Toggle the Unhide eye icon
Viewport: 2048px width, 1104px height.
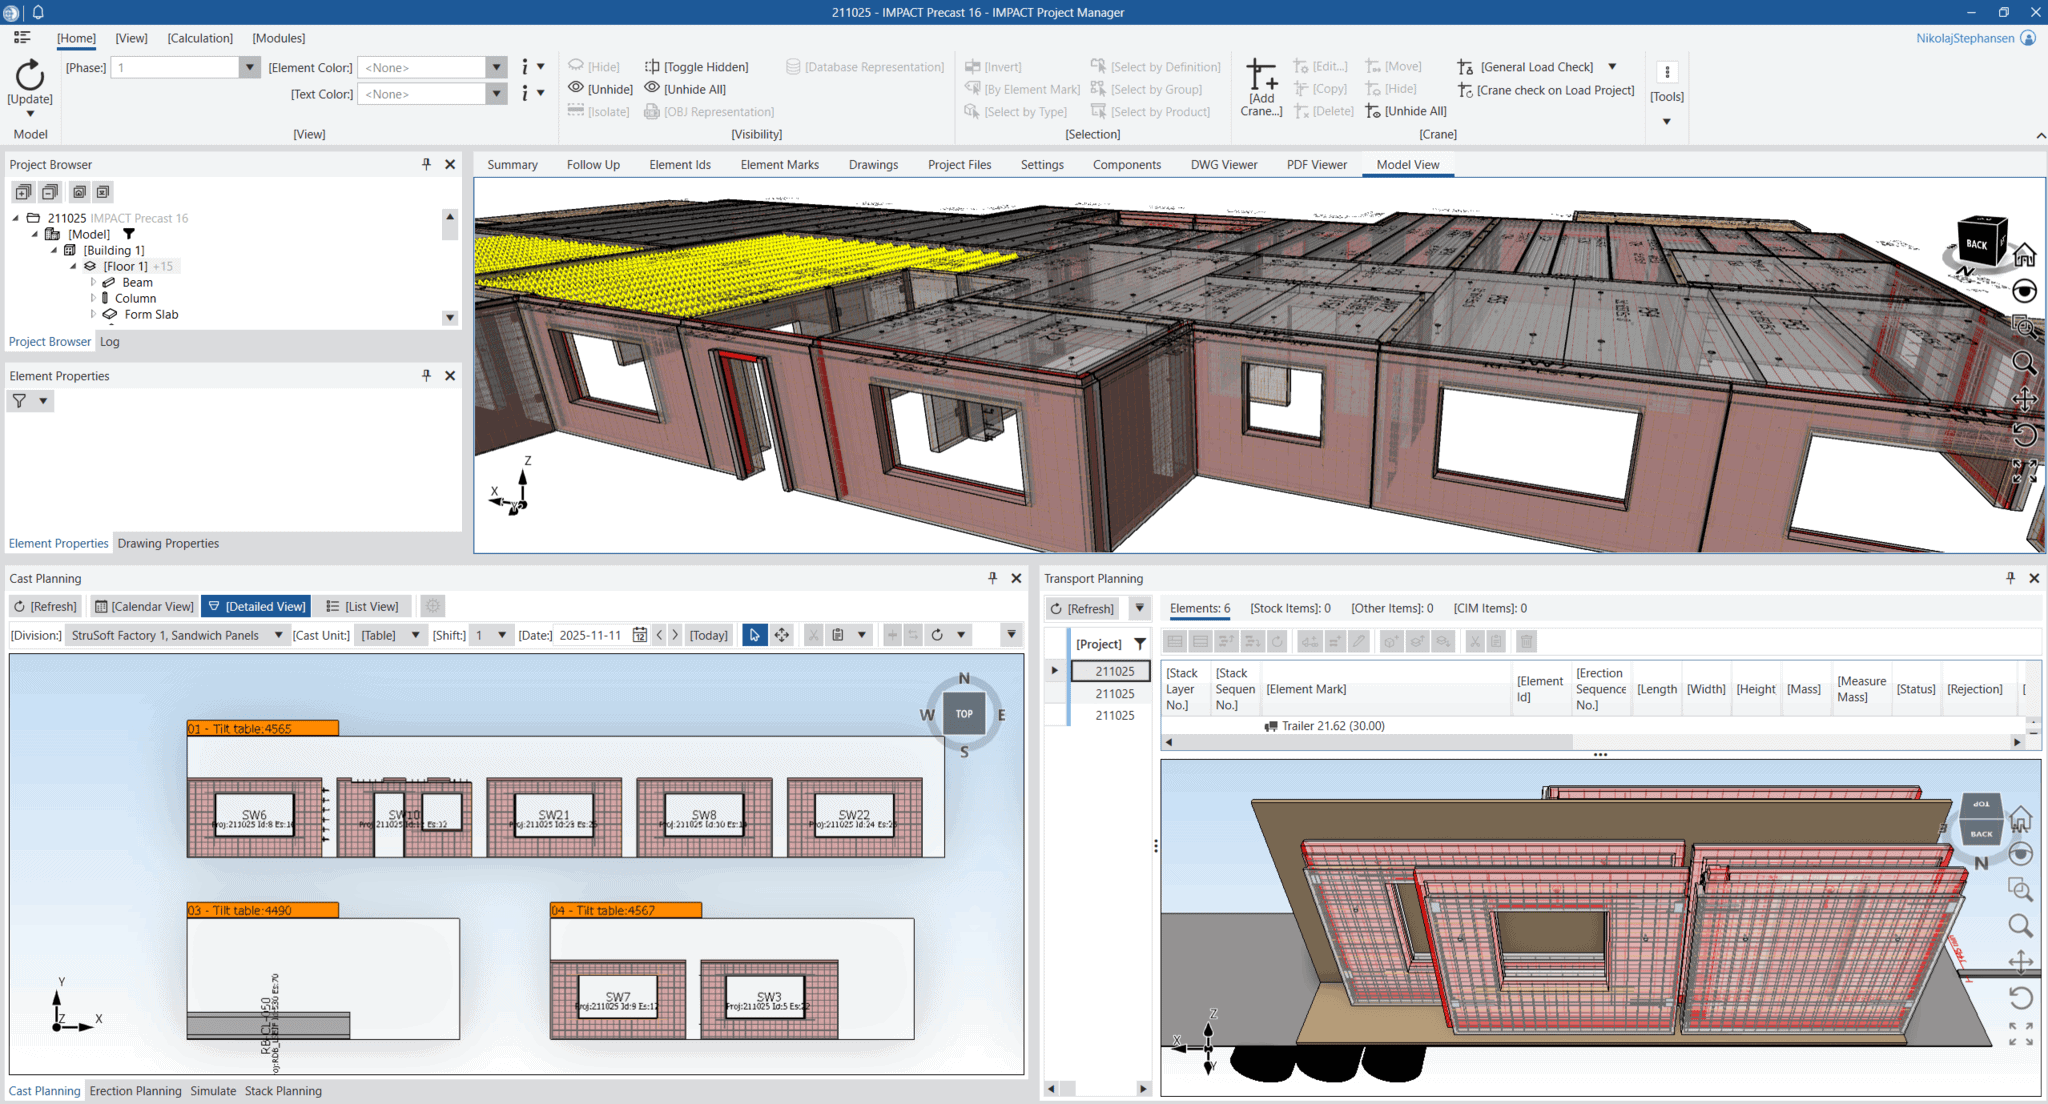pos(577,88)
